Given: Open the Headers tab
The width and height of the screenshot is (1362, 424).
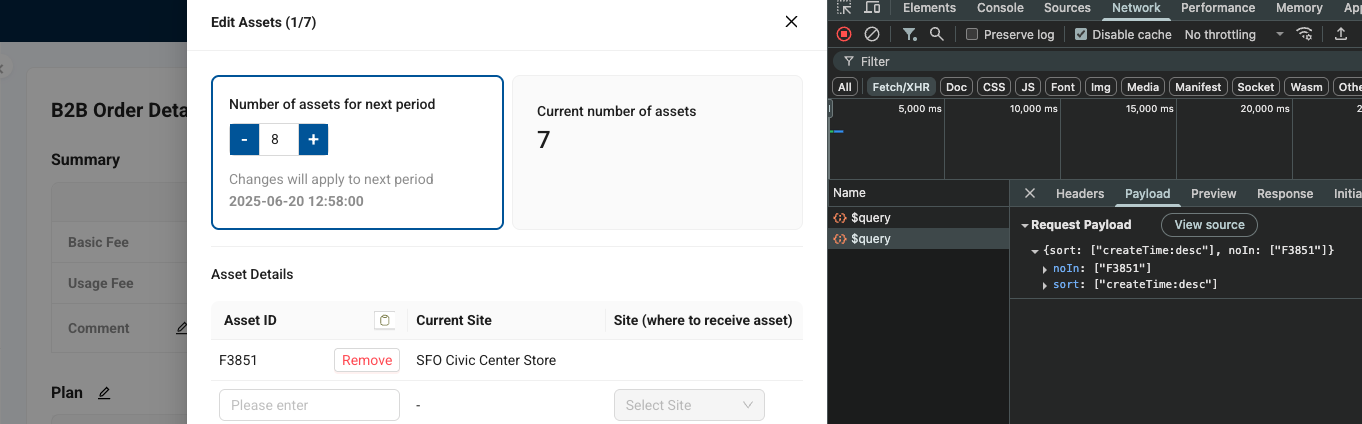Looking at the screenshot, I should pyautogui.click(x=1080, y=193).
